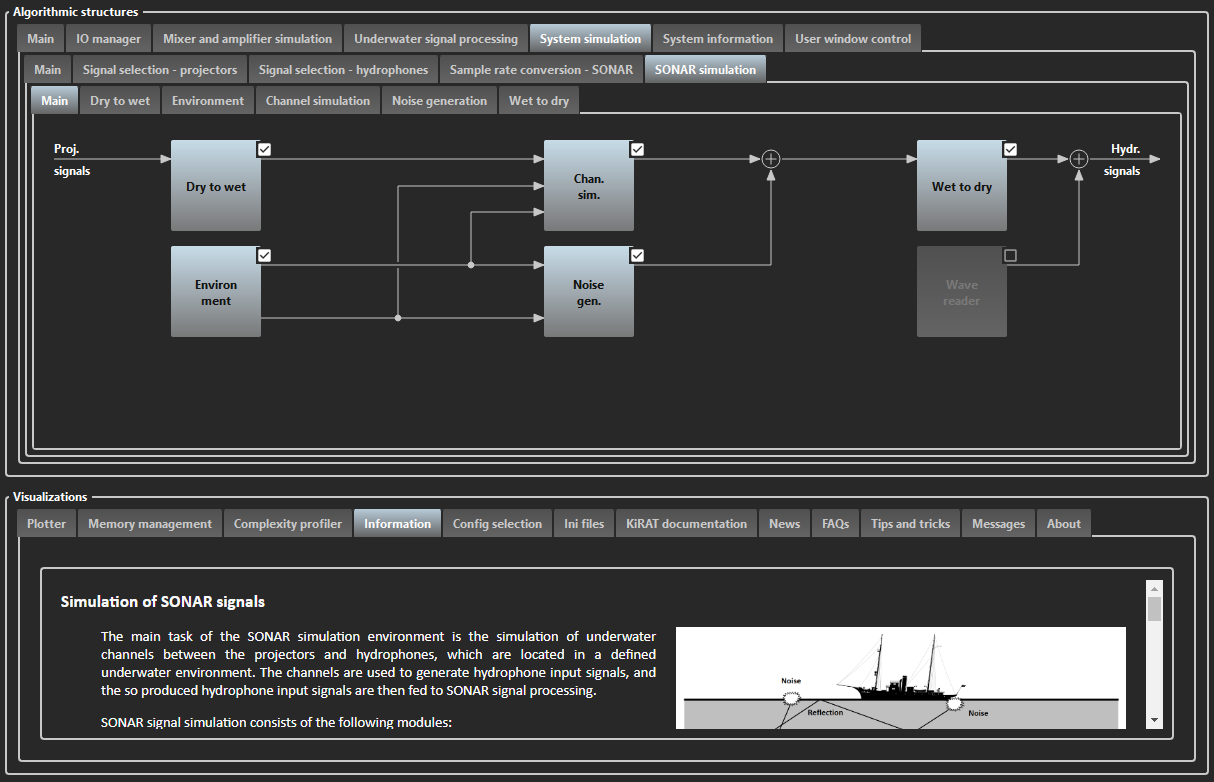Toggle the Dry to wet block checkbox
This screenshot has height=782, width=1214.
[x=264, y=149]
